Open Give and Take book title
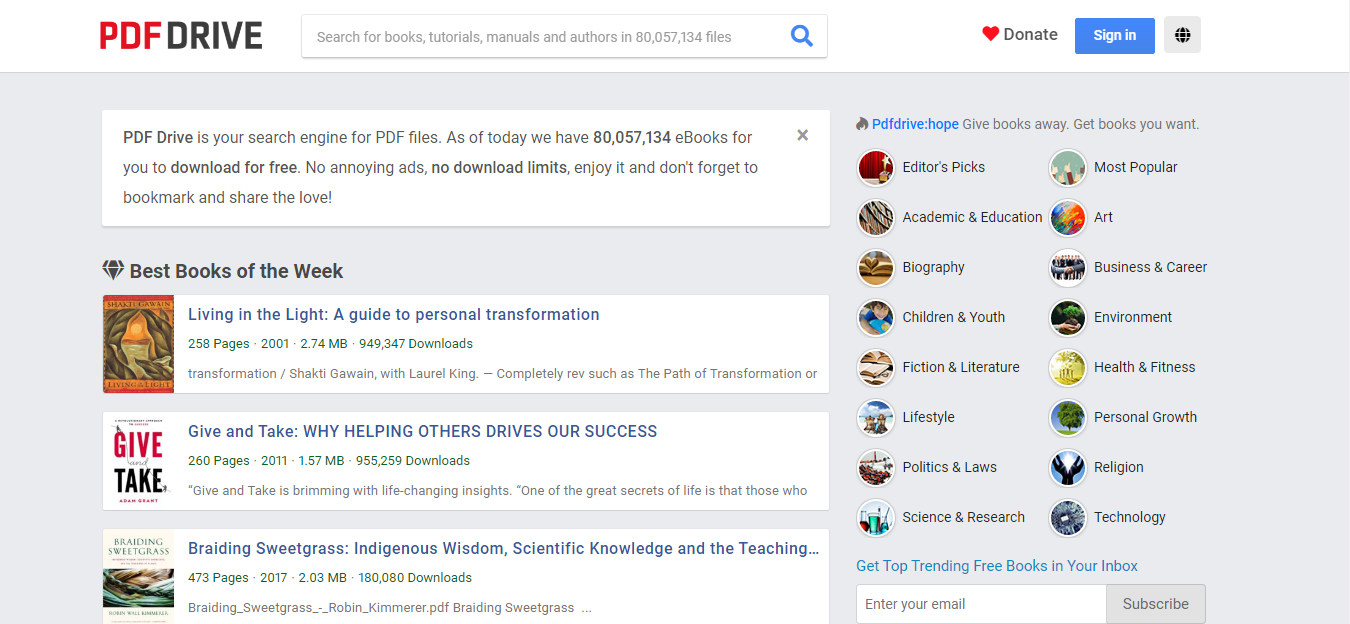Image resolution: width=1350 pixels, height=624 pixels. [423, 432]
